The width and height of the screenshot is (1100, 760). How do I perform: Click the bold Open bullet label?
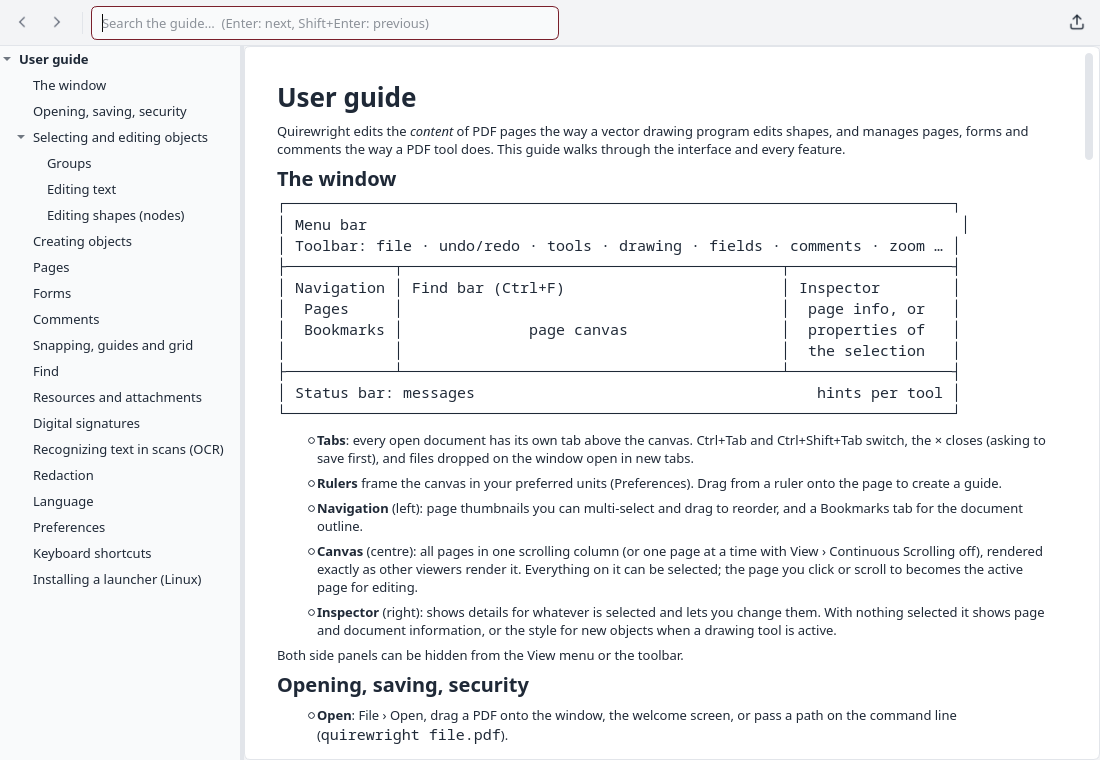[x=334, y=716]
